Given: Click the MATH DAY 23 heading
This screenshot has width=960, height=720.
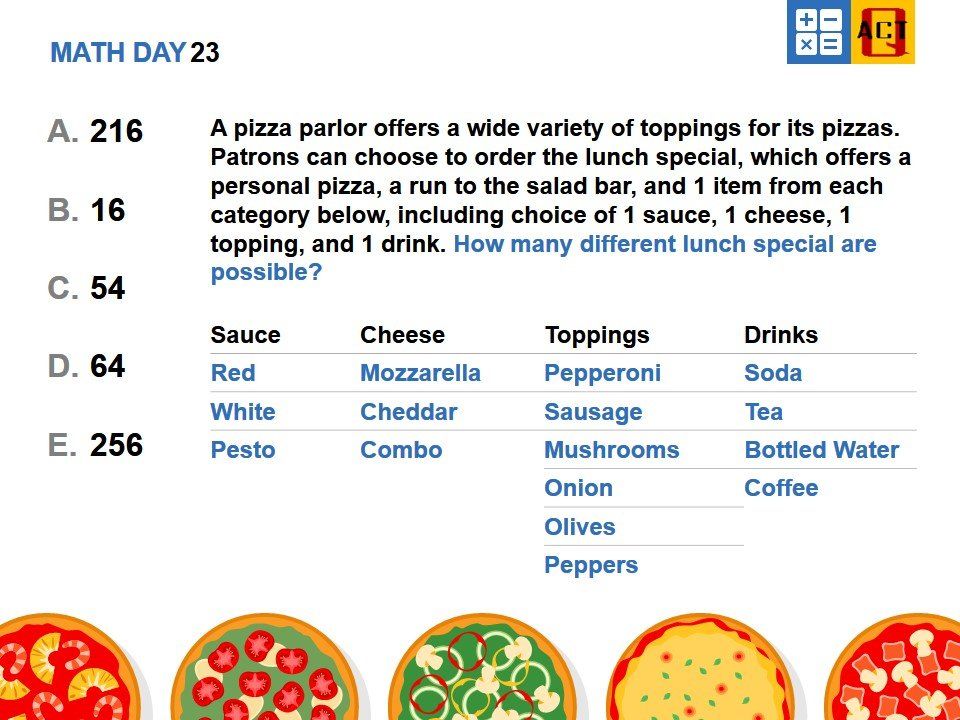Looking at the screenshot, I should coord(135,53).
